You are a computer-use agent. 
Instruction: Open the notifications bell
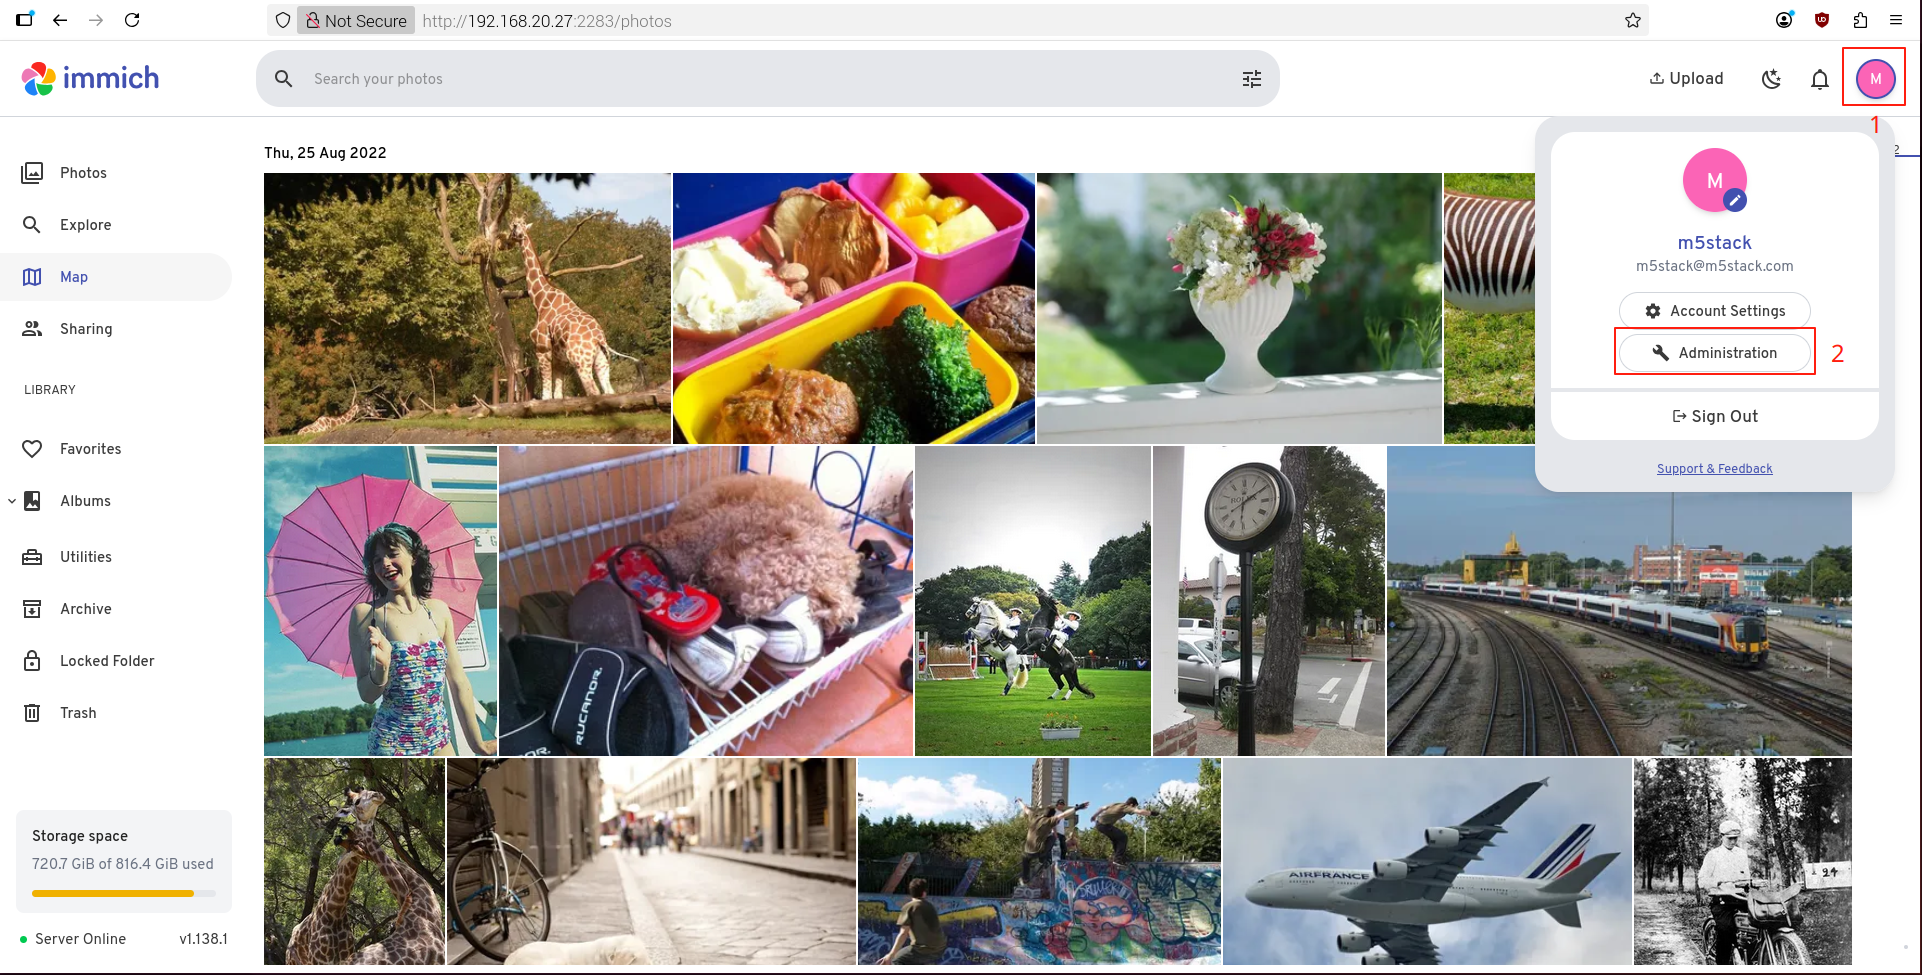click(1819, 79)
